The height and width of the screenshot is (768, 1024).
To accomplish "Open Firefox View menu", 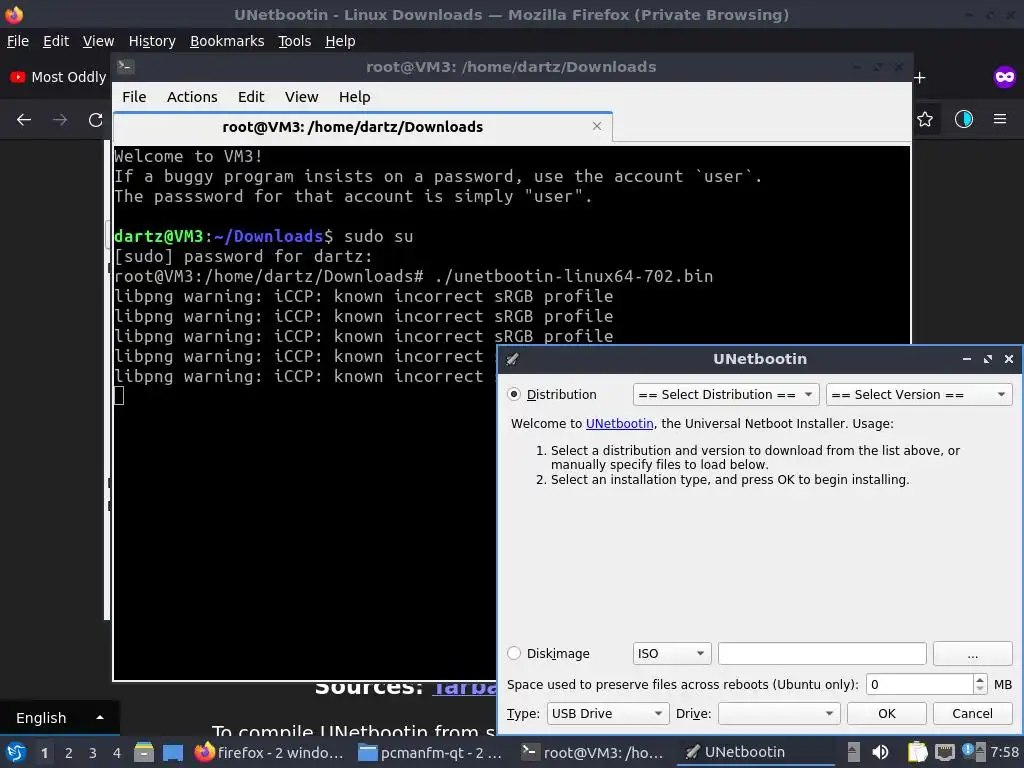I will click(x=98, y=41).
